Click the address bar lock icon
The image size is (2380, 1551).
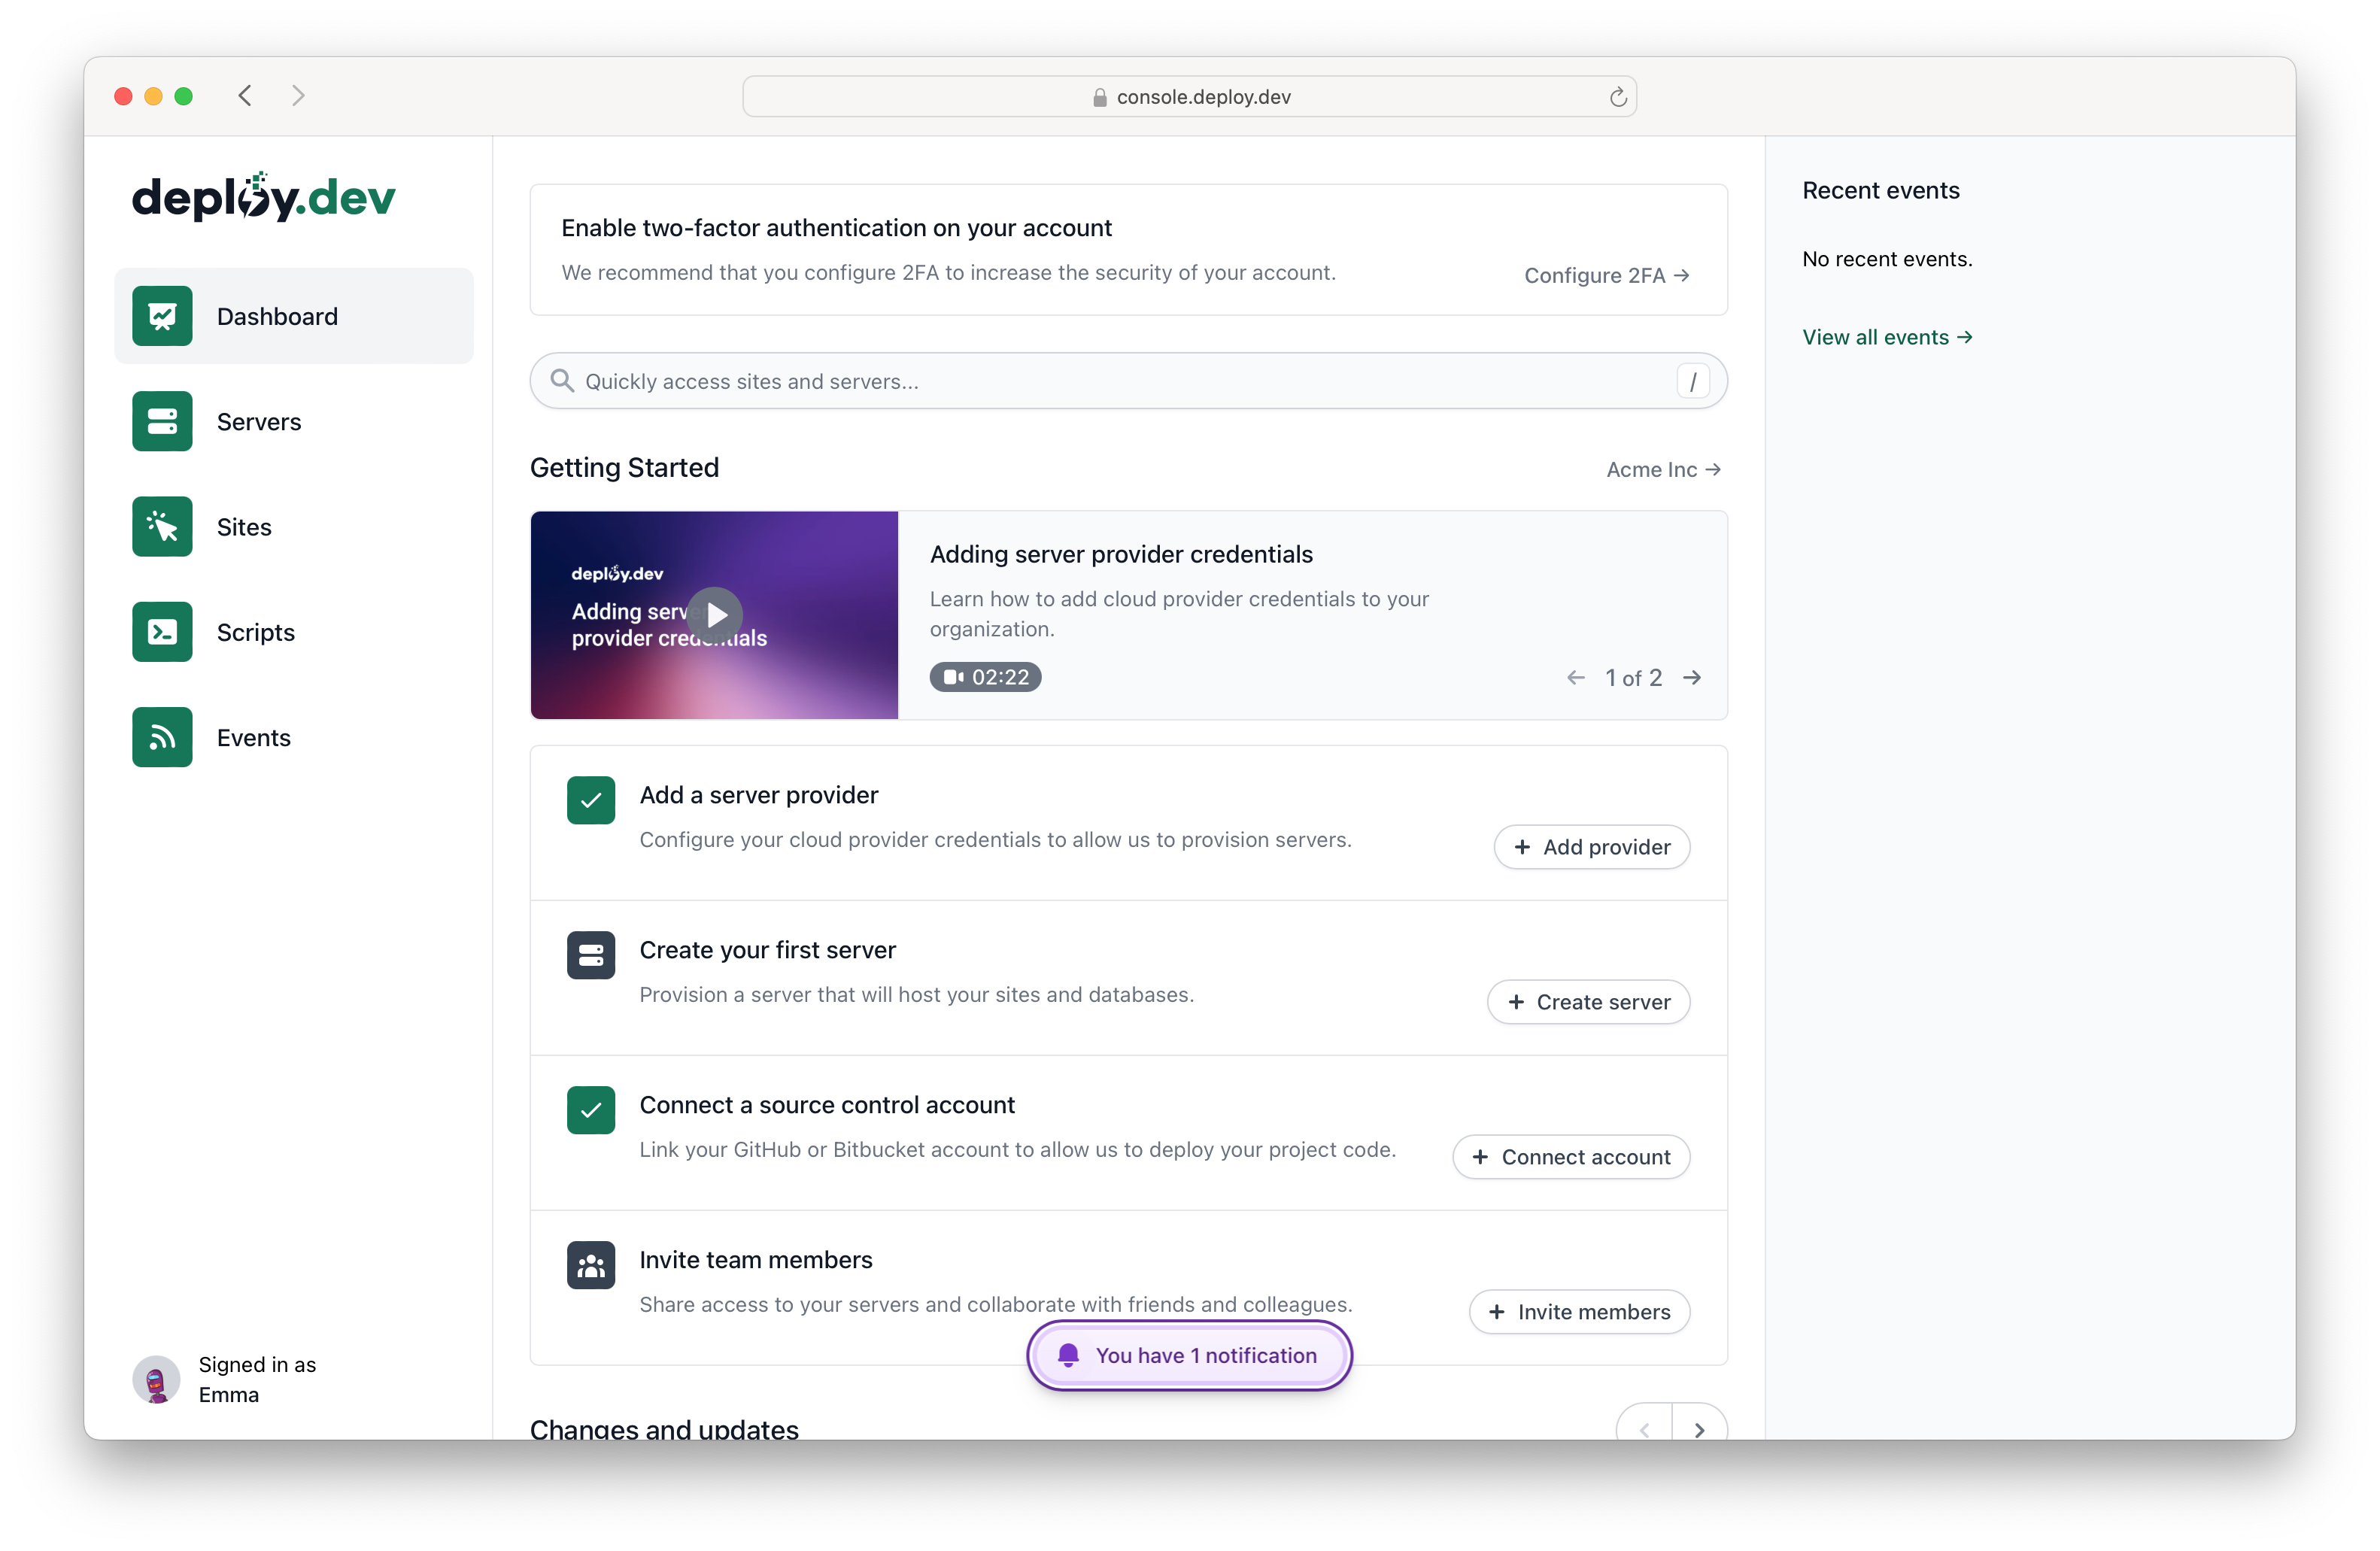point(1099,97)
